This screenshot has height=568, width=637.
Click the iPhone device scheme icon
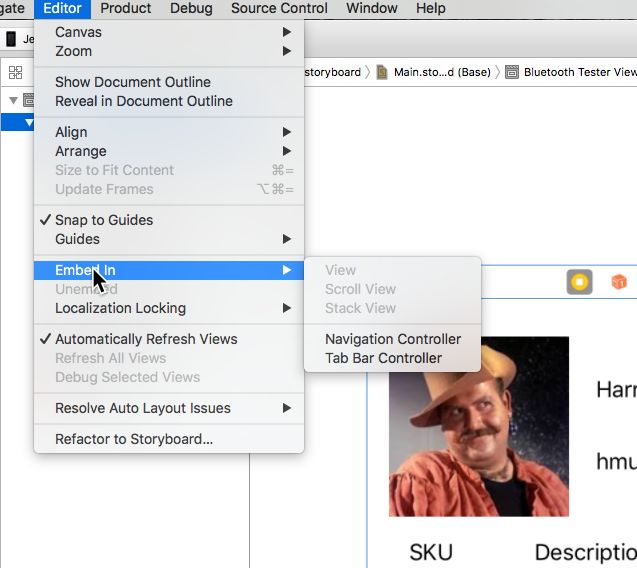coord(11,39)
